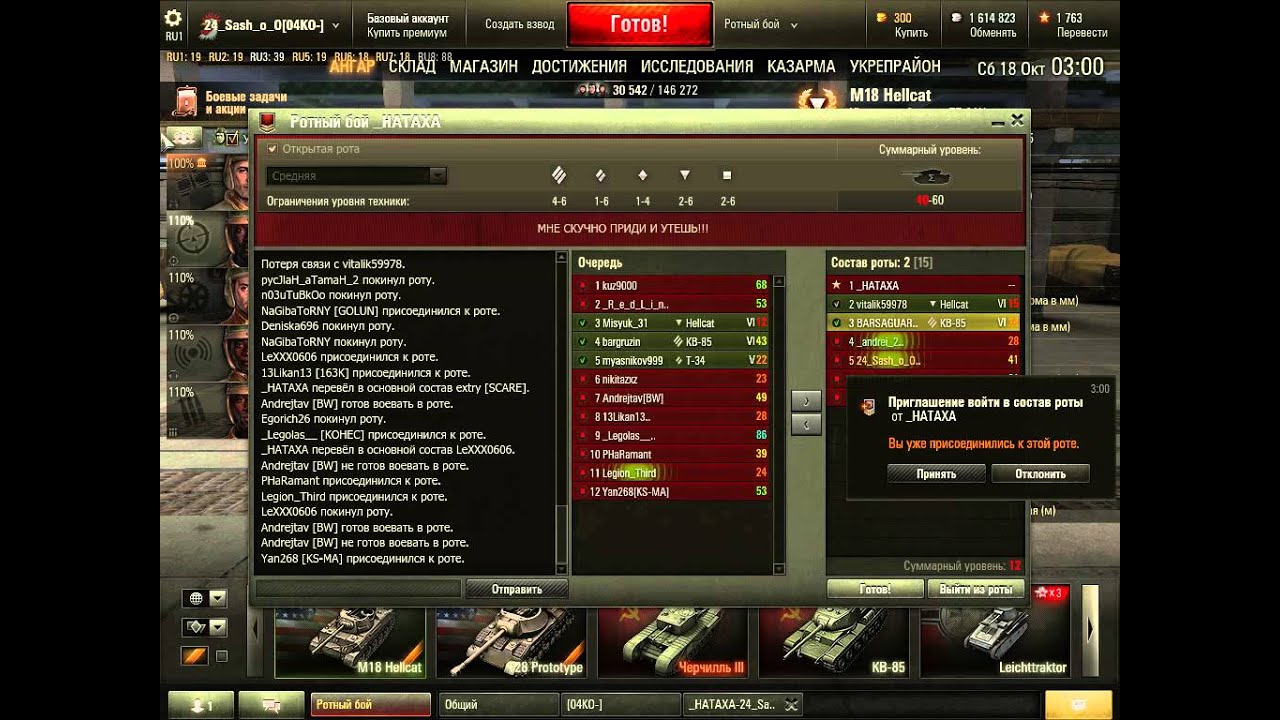Select heavy tank class icon (4-6)
Viewport: 1280px width, 720px height.
559,175
